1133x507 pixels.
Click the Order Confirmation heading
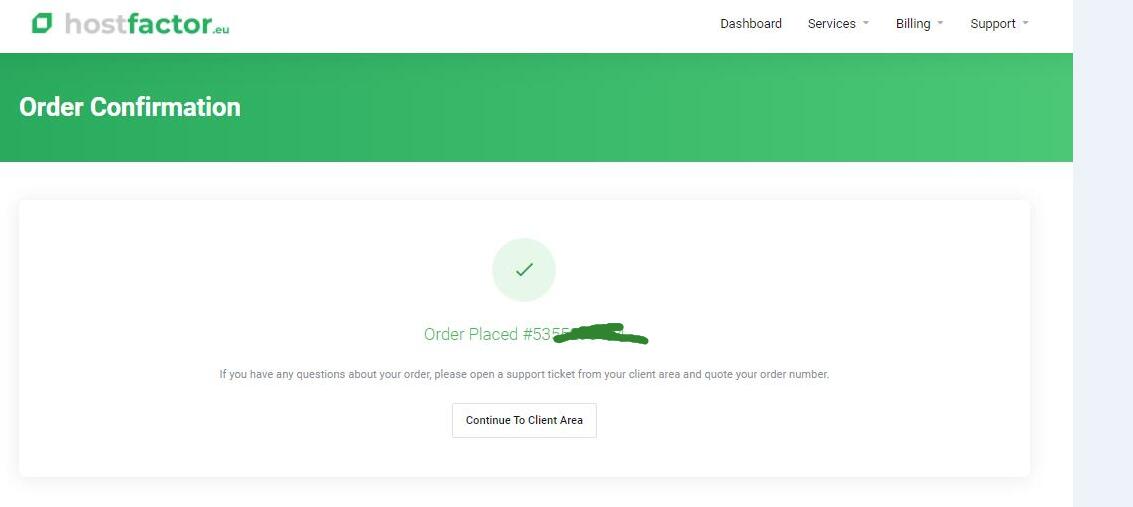tap(130, 107)
